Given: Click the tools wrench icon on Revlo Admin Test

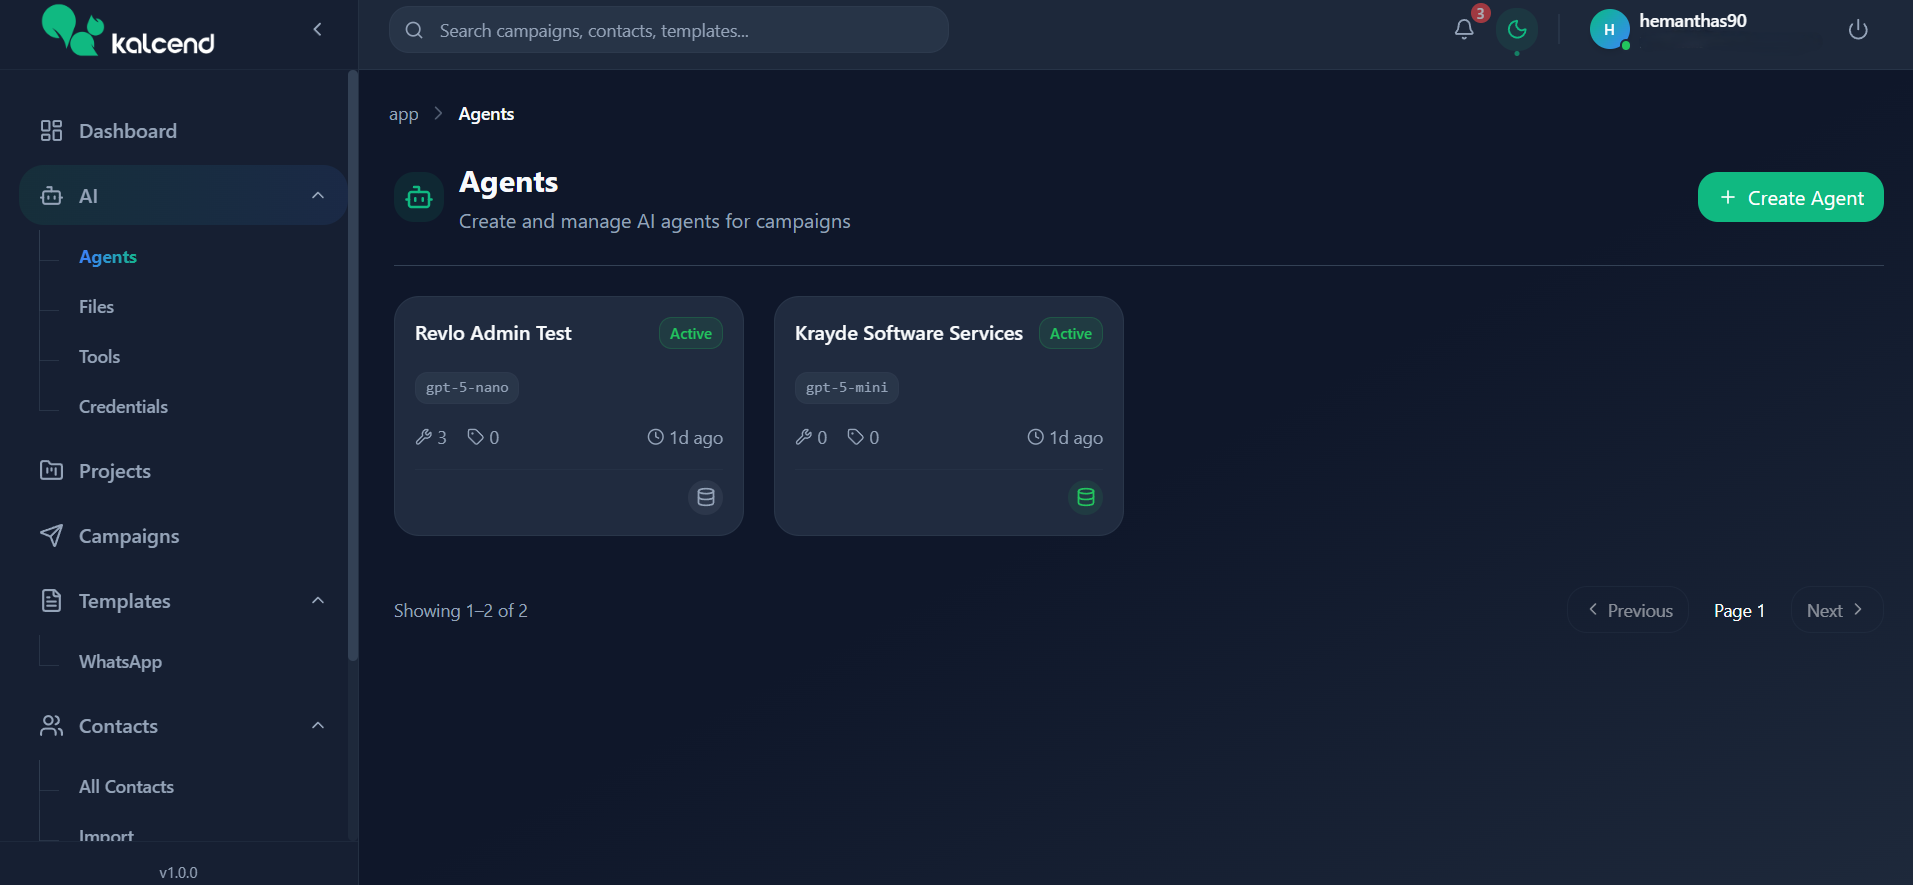Looking at the screenshot, I should (425, 436).
